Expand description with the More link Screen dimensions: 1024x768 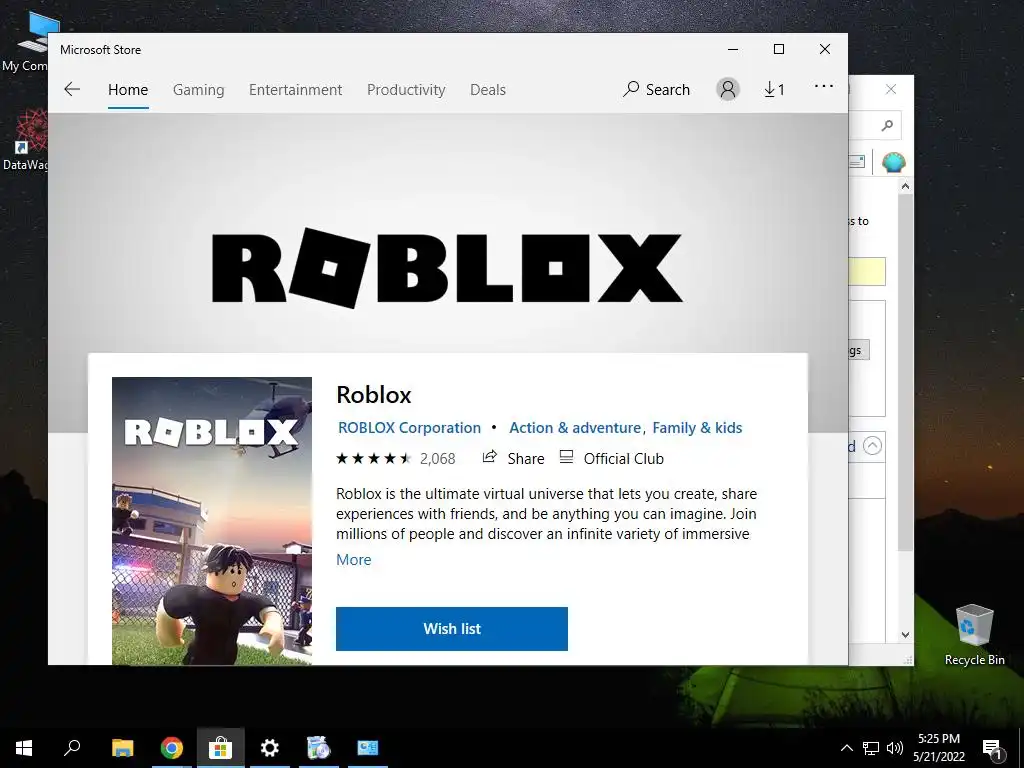tap(353, 560)
